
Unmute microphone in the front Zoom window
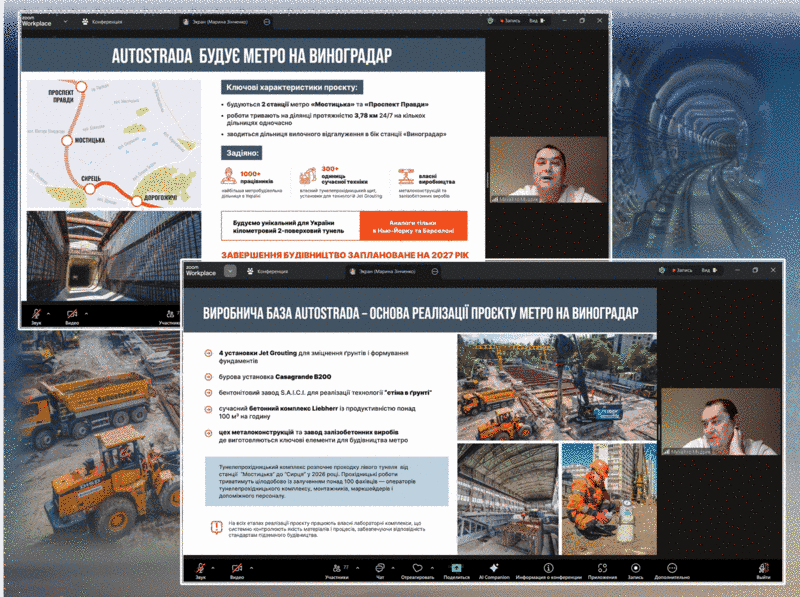click(x=200, y=567)
